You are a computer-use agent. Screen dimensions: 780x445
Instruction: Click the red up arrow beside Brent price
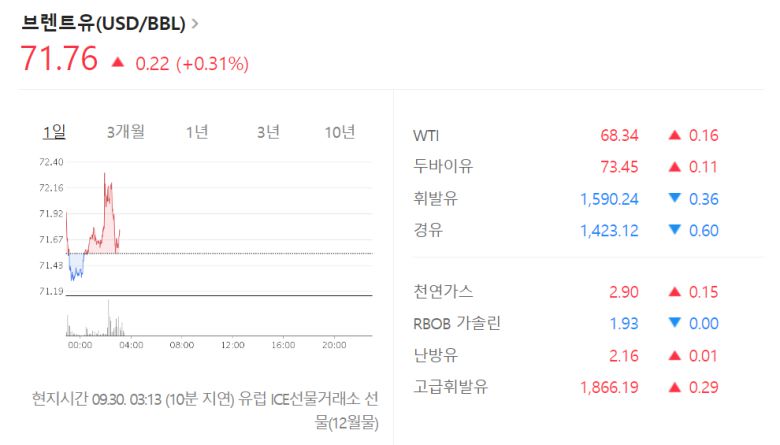coord(118,62)
